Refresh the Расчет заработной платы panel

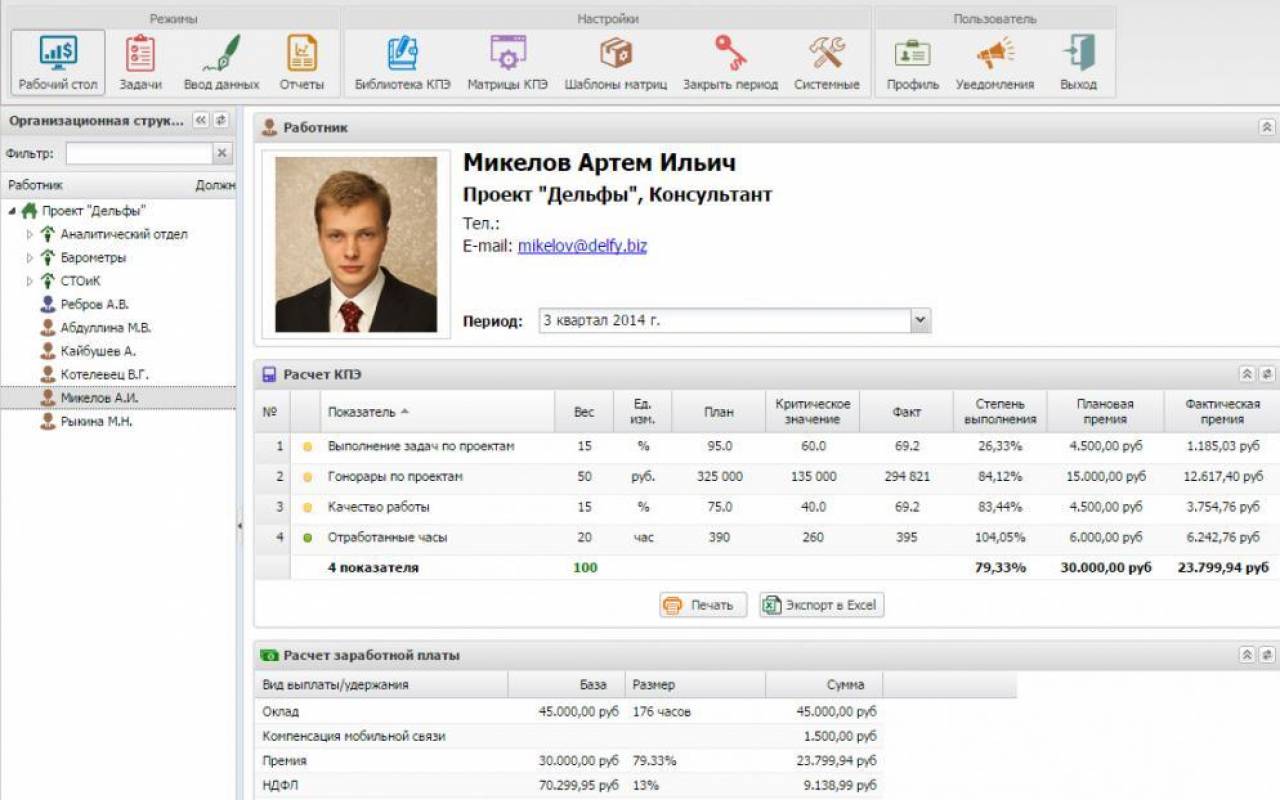click(x=1267, y=655)
